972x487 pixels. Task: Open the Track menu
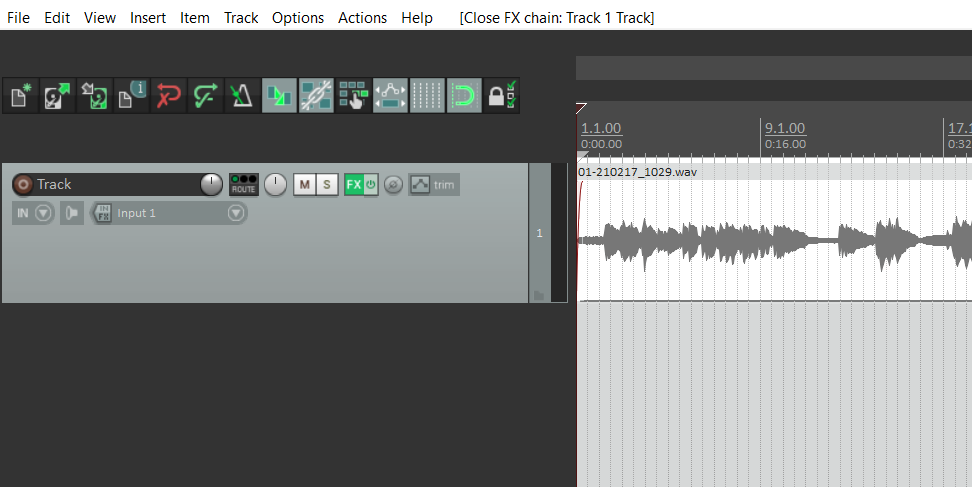(x=241, y=18)
